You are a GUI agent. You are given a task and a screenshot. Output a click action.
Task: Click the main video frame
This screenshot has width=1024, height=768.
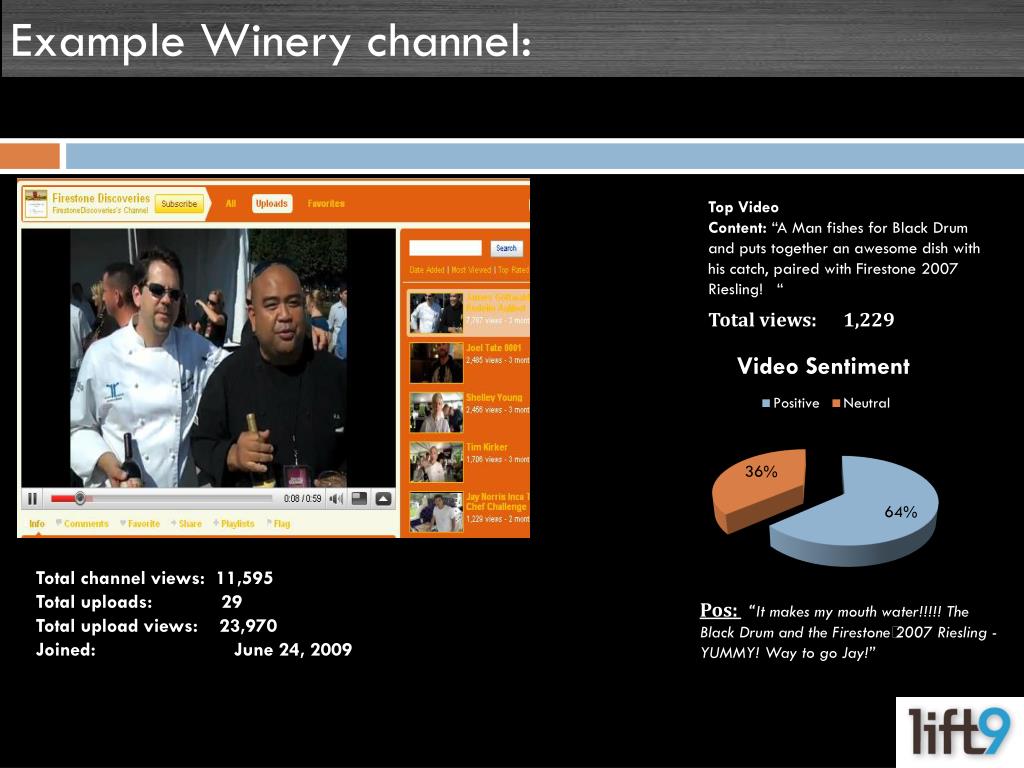coord(208,357)
